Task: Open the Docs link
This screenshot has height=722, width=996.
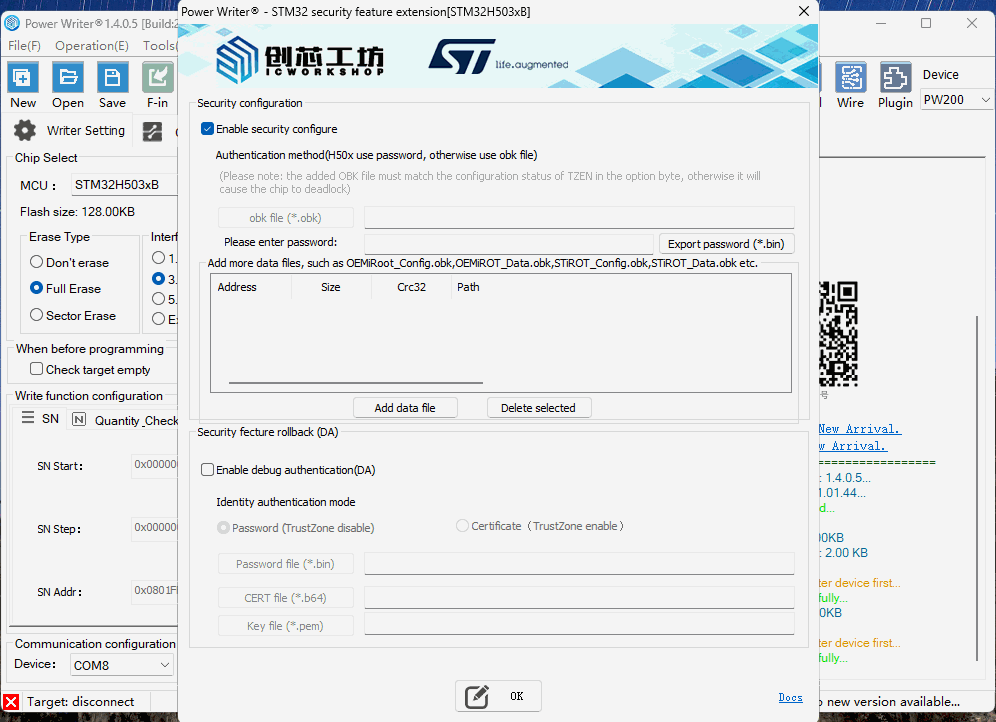Action: (790, 697)
